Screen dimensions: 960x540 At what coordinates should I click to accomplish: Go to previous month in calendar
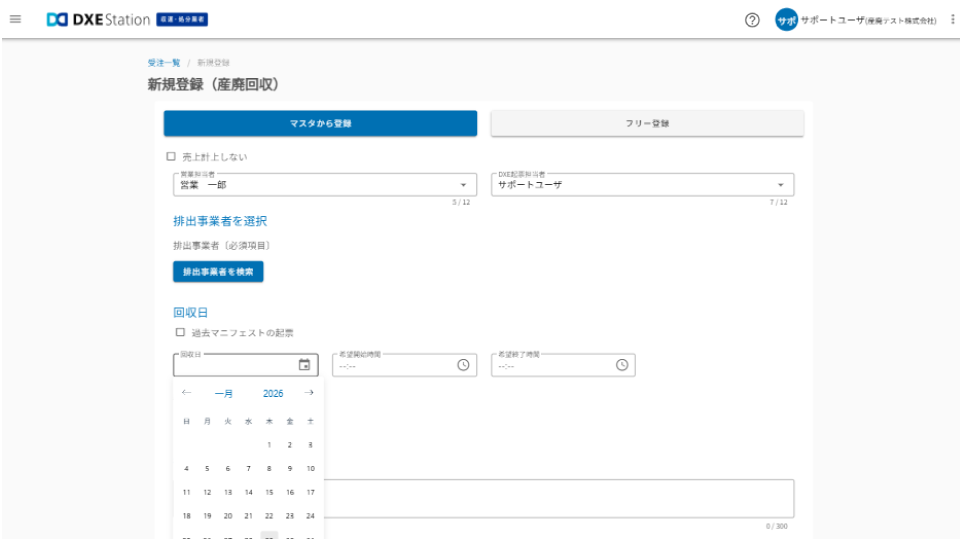(186, 393)
